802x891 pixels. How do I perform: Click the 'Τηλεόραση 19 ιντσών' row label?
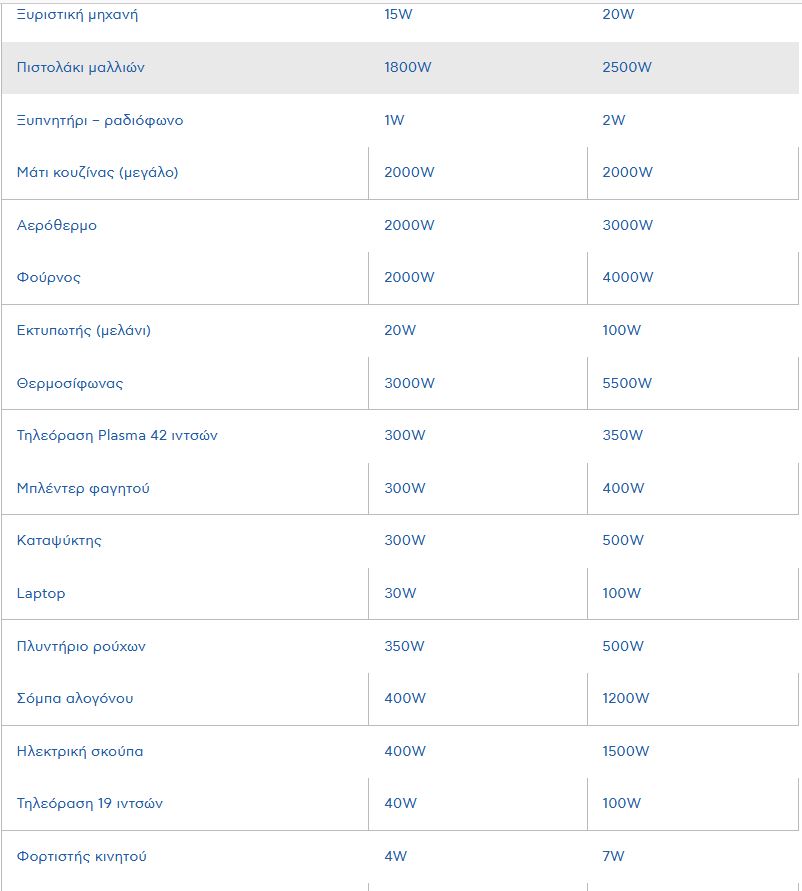point(90,804)
